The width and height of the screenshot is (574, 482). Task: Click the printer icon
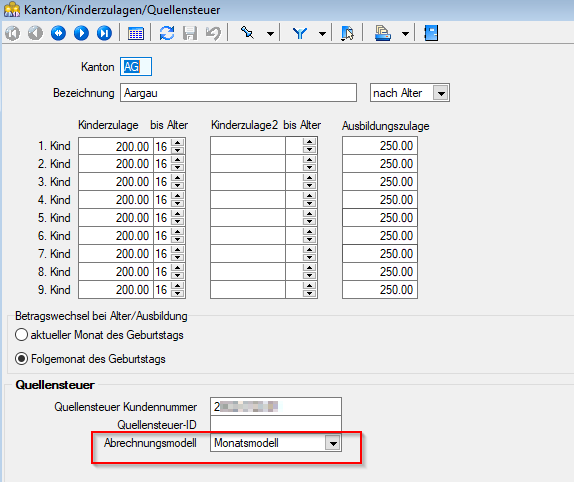[383, 33]
